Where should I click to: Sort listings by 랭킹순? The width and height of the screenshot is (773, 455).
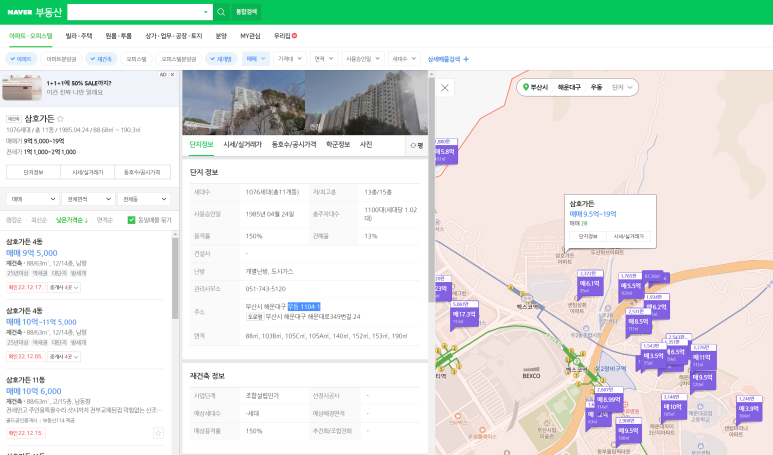pyautogui.click(x=14, y=220)
